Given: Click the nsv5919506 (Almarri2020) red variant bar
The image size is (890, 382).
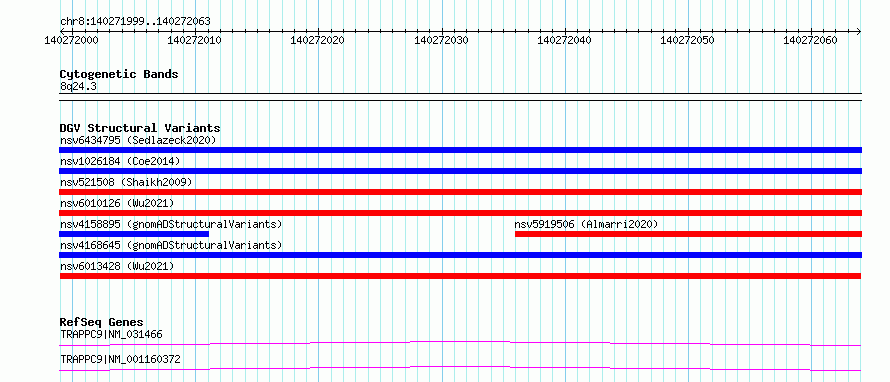Looking at the screenshot, I should (x=689, y=234).
